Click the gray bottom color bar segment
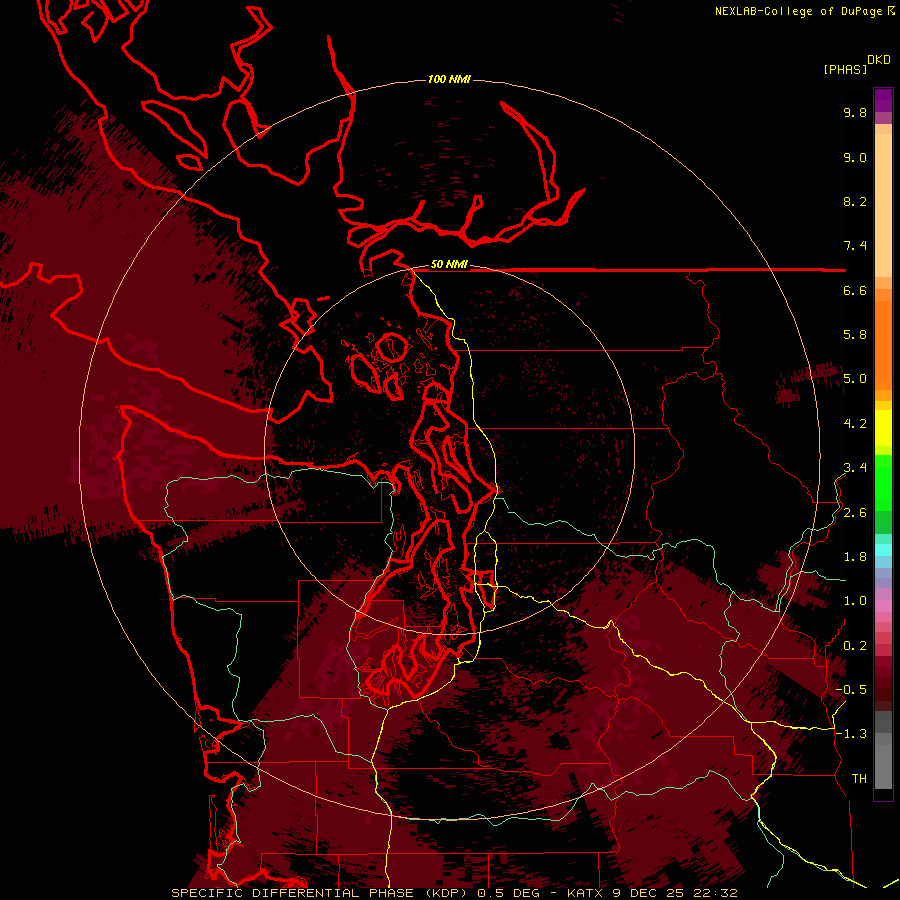900x900 pixels. pos(883,769)
